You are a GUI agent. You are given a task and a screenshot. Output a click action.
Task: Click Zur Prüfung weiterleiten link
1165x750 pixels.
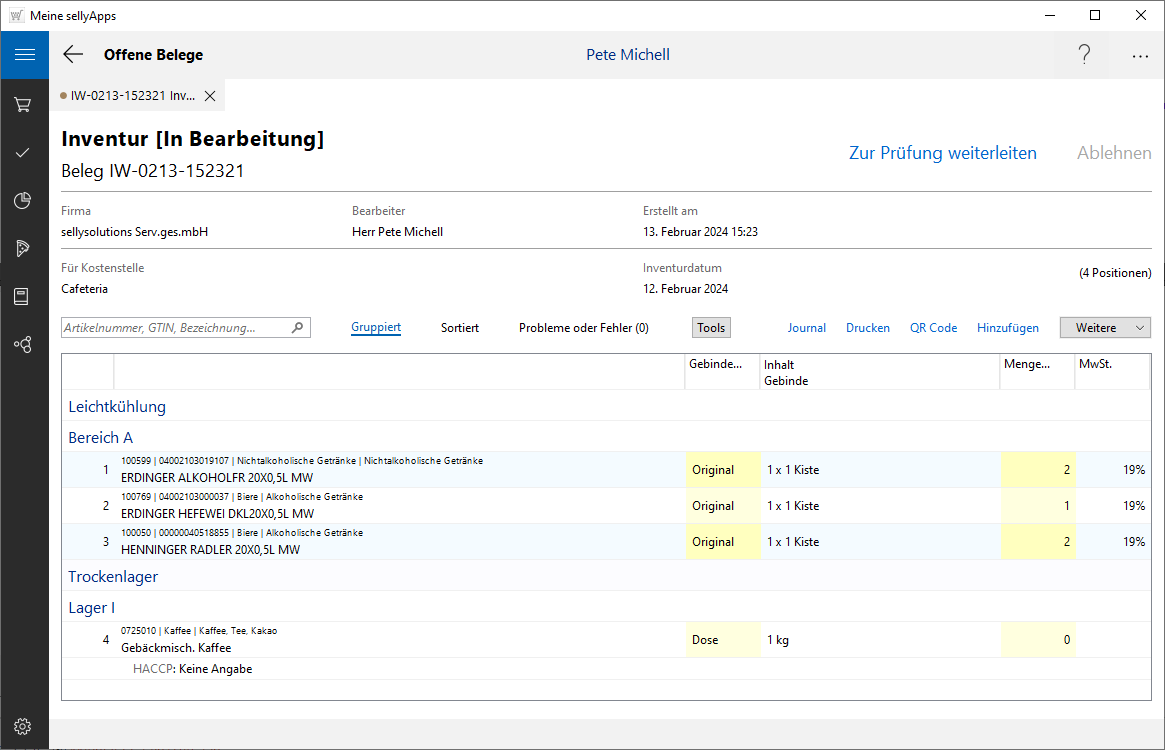click(942, 153)
